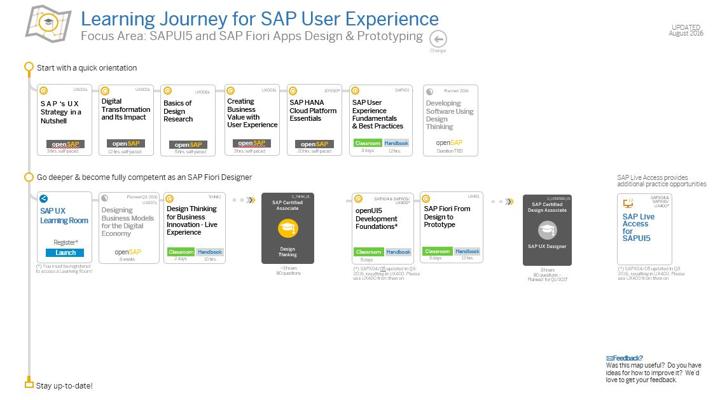This screenshot has width=720, height=400.
Task: Click Go deeper & become fully competent marker
Action: 28,177
